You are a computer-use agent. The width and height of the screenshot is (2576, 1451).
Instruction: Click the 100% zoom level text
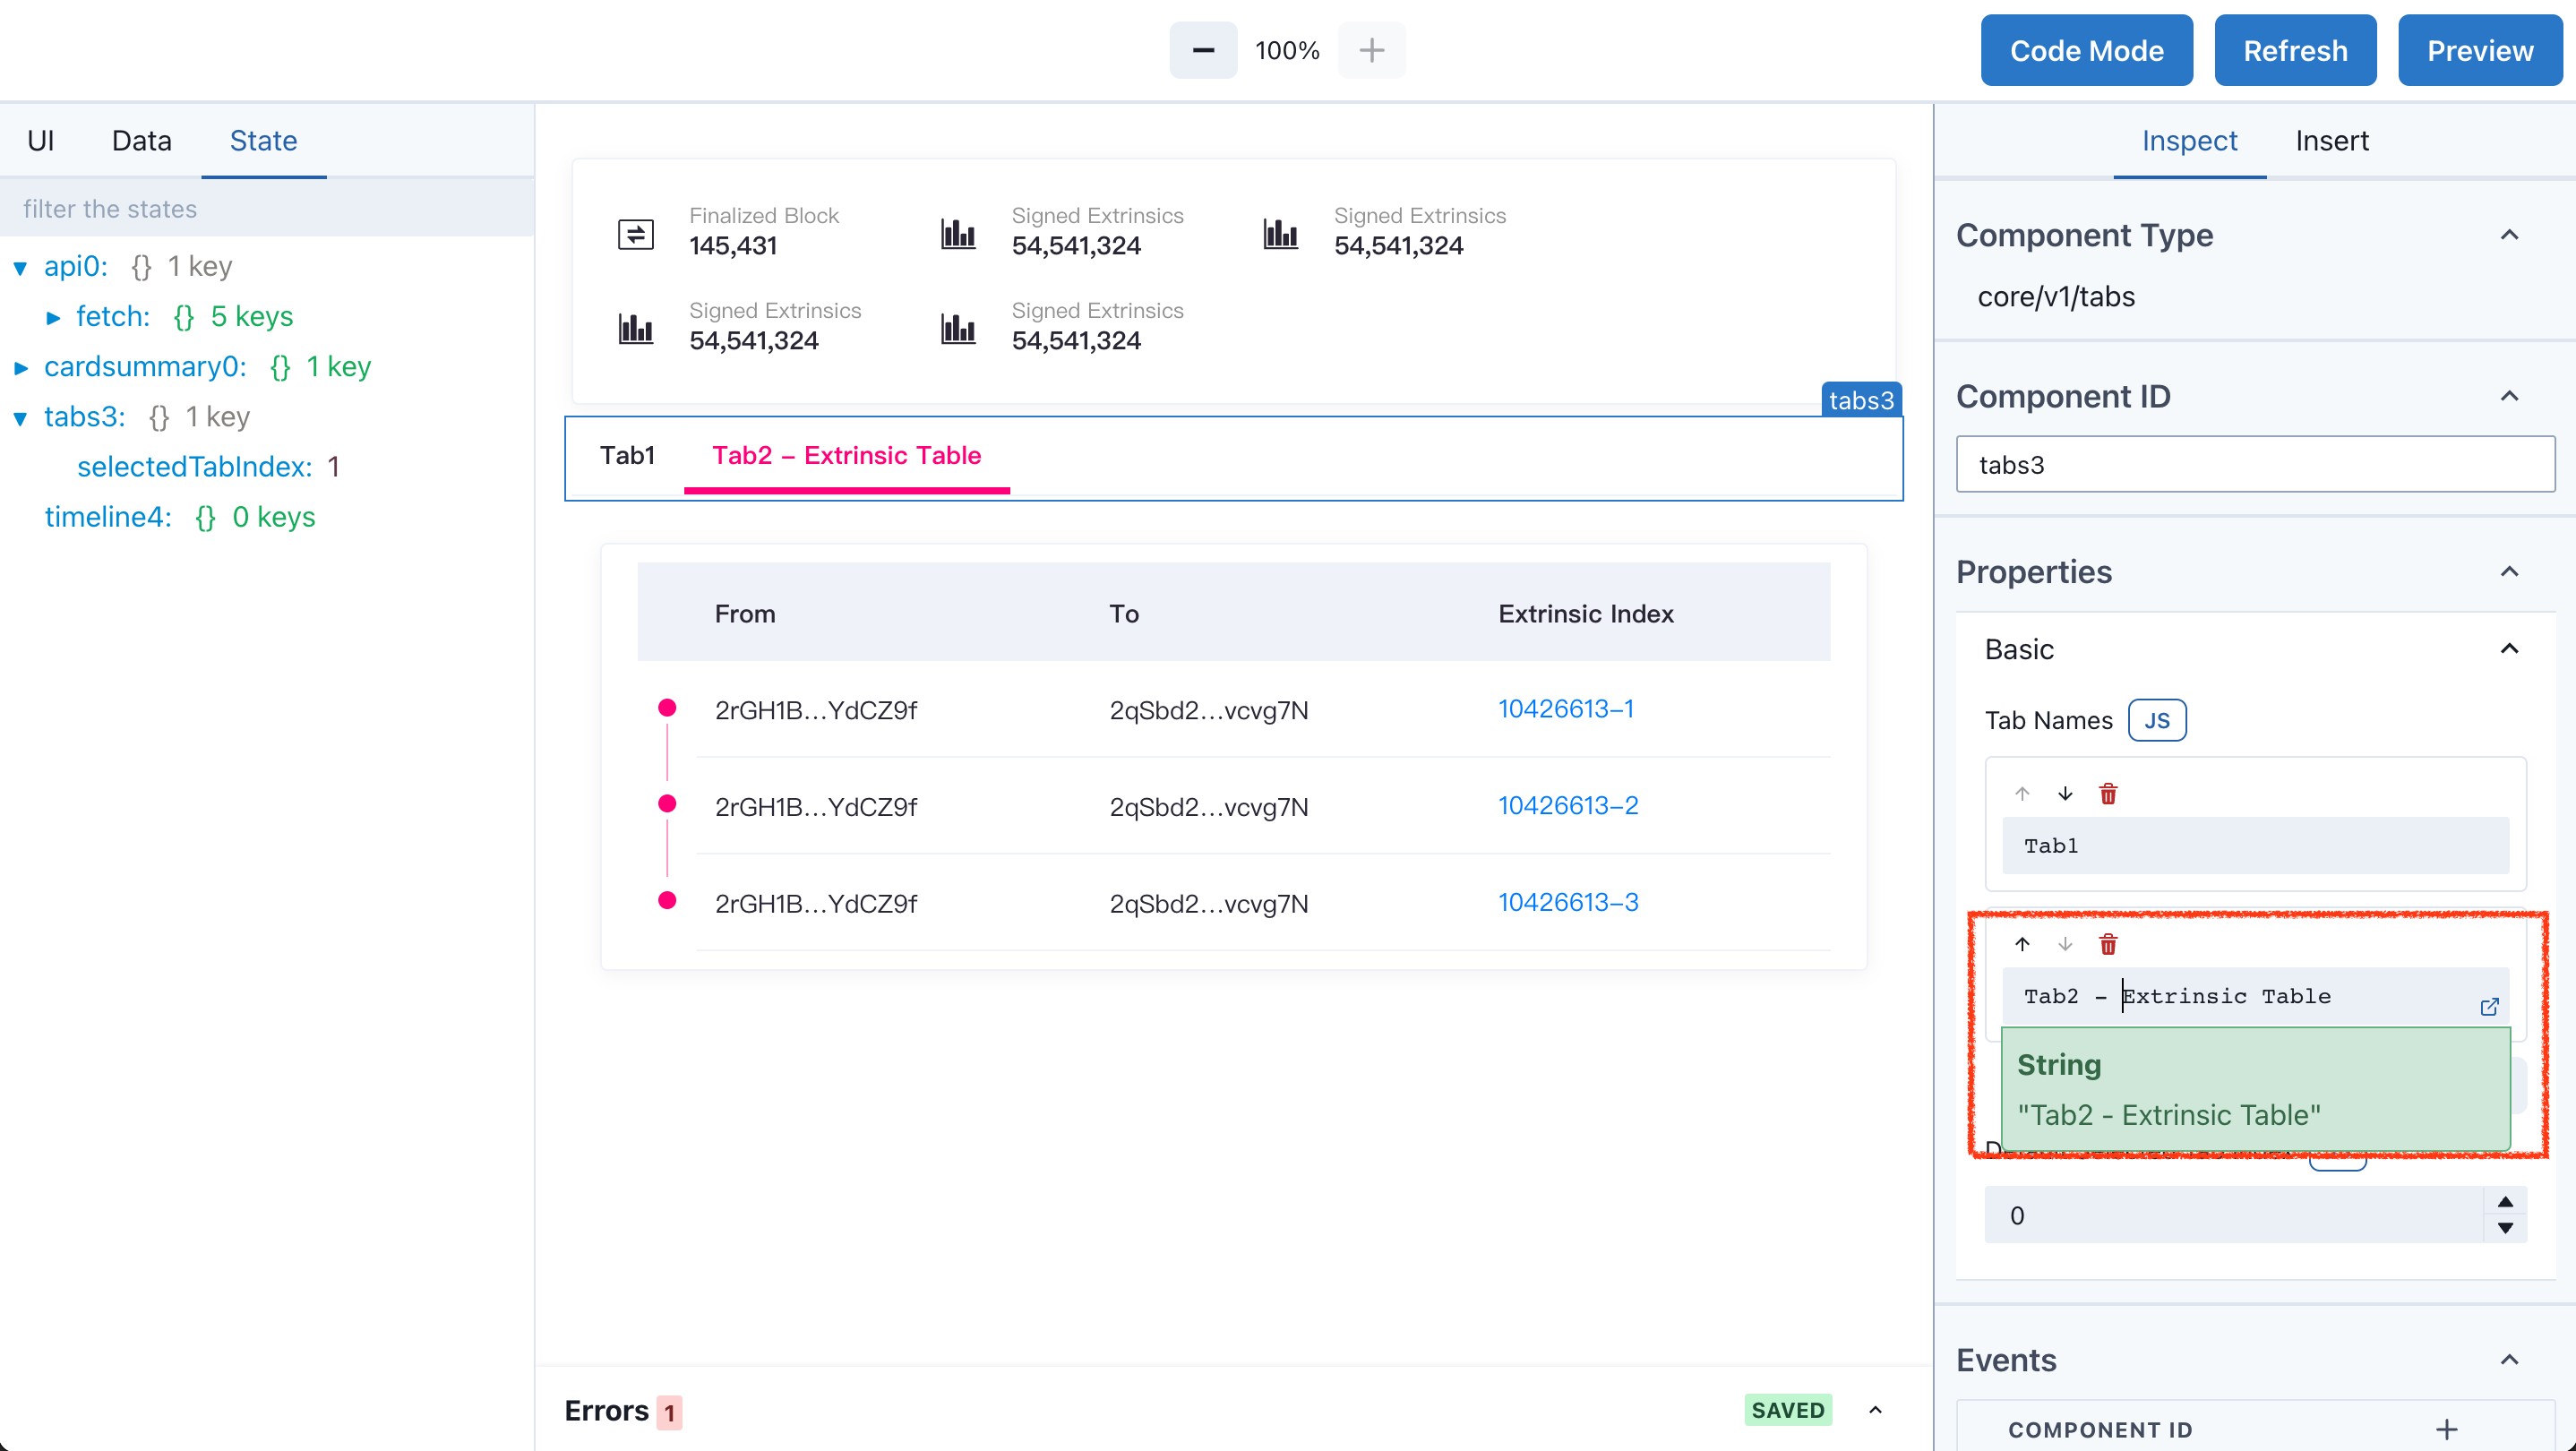[1287, 50]
